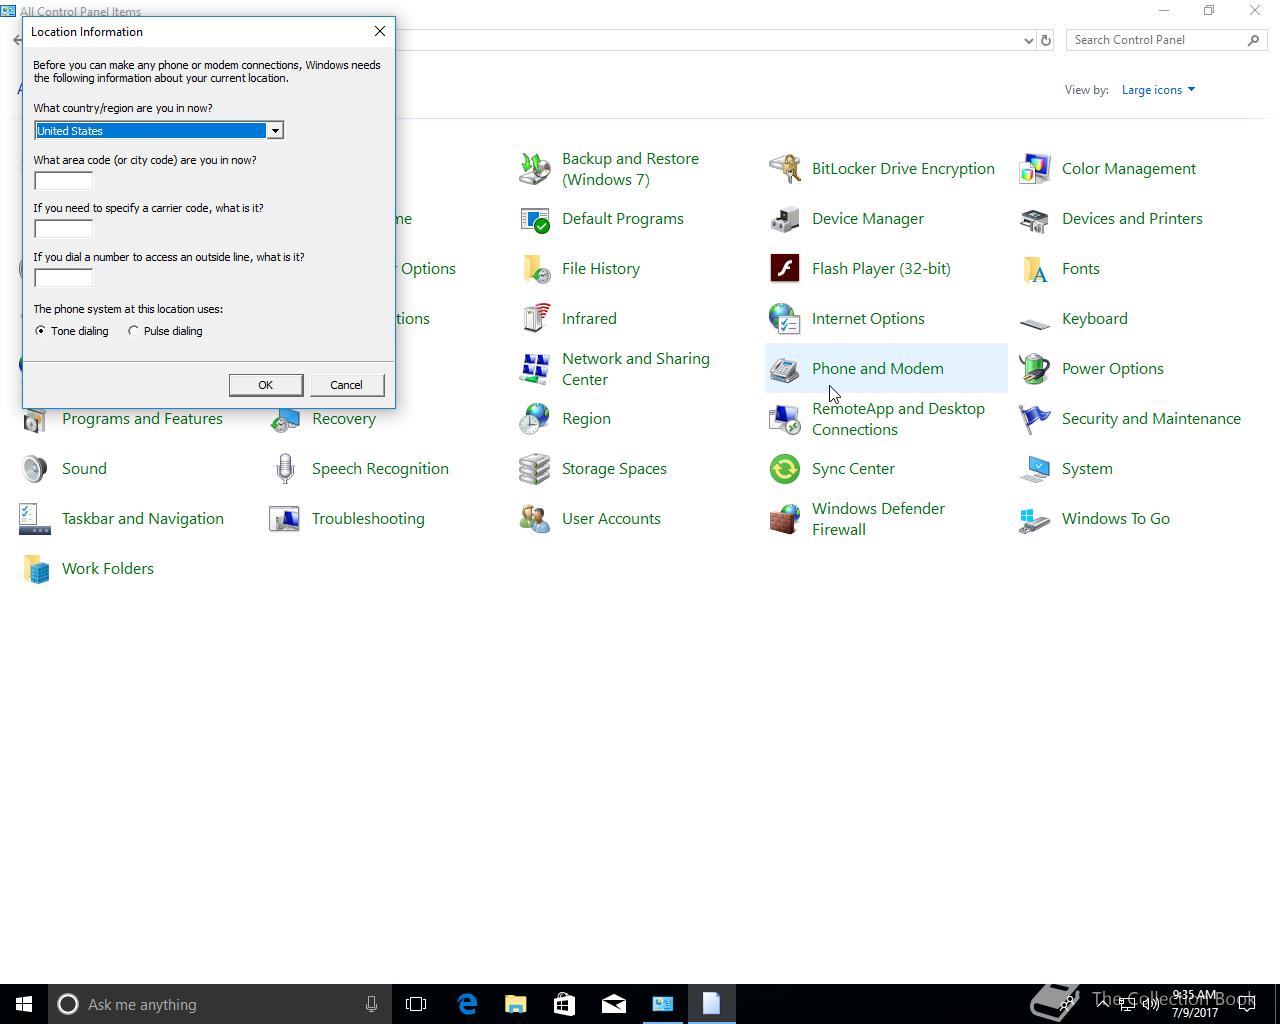1280x1024 pixels.
Task: Open Task View on the taskbar
Action: pos(416,1004)
